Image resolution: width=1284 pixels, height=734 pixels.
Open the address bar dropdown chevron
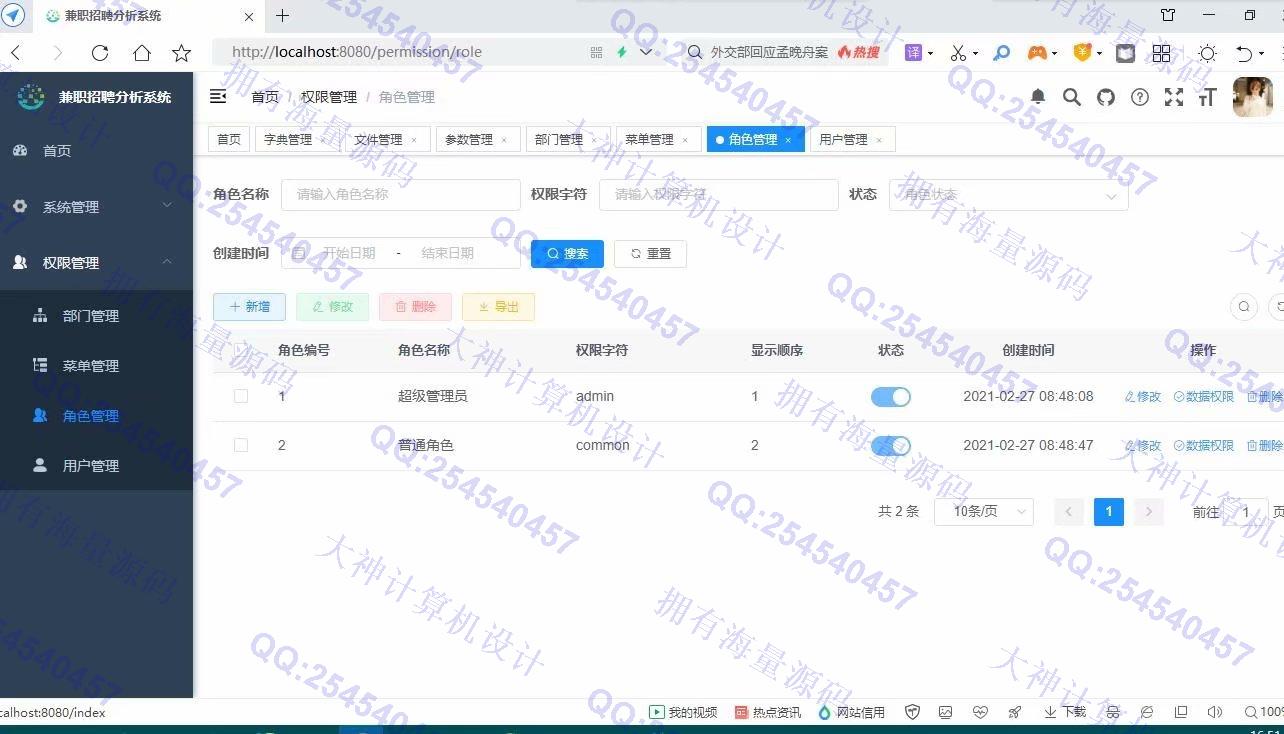click(x=646, y=52)
